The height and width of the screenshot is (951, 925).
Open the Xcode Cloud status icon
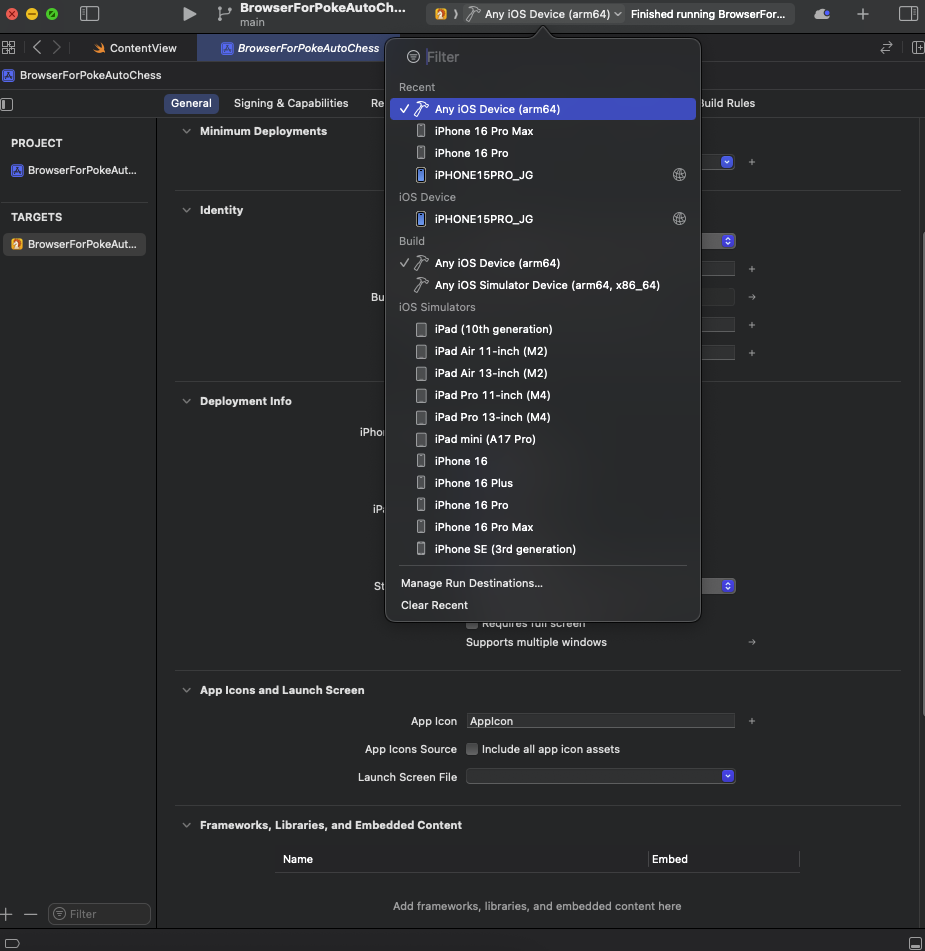(822, 14)
